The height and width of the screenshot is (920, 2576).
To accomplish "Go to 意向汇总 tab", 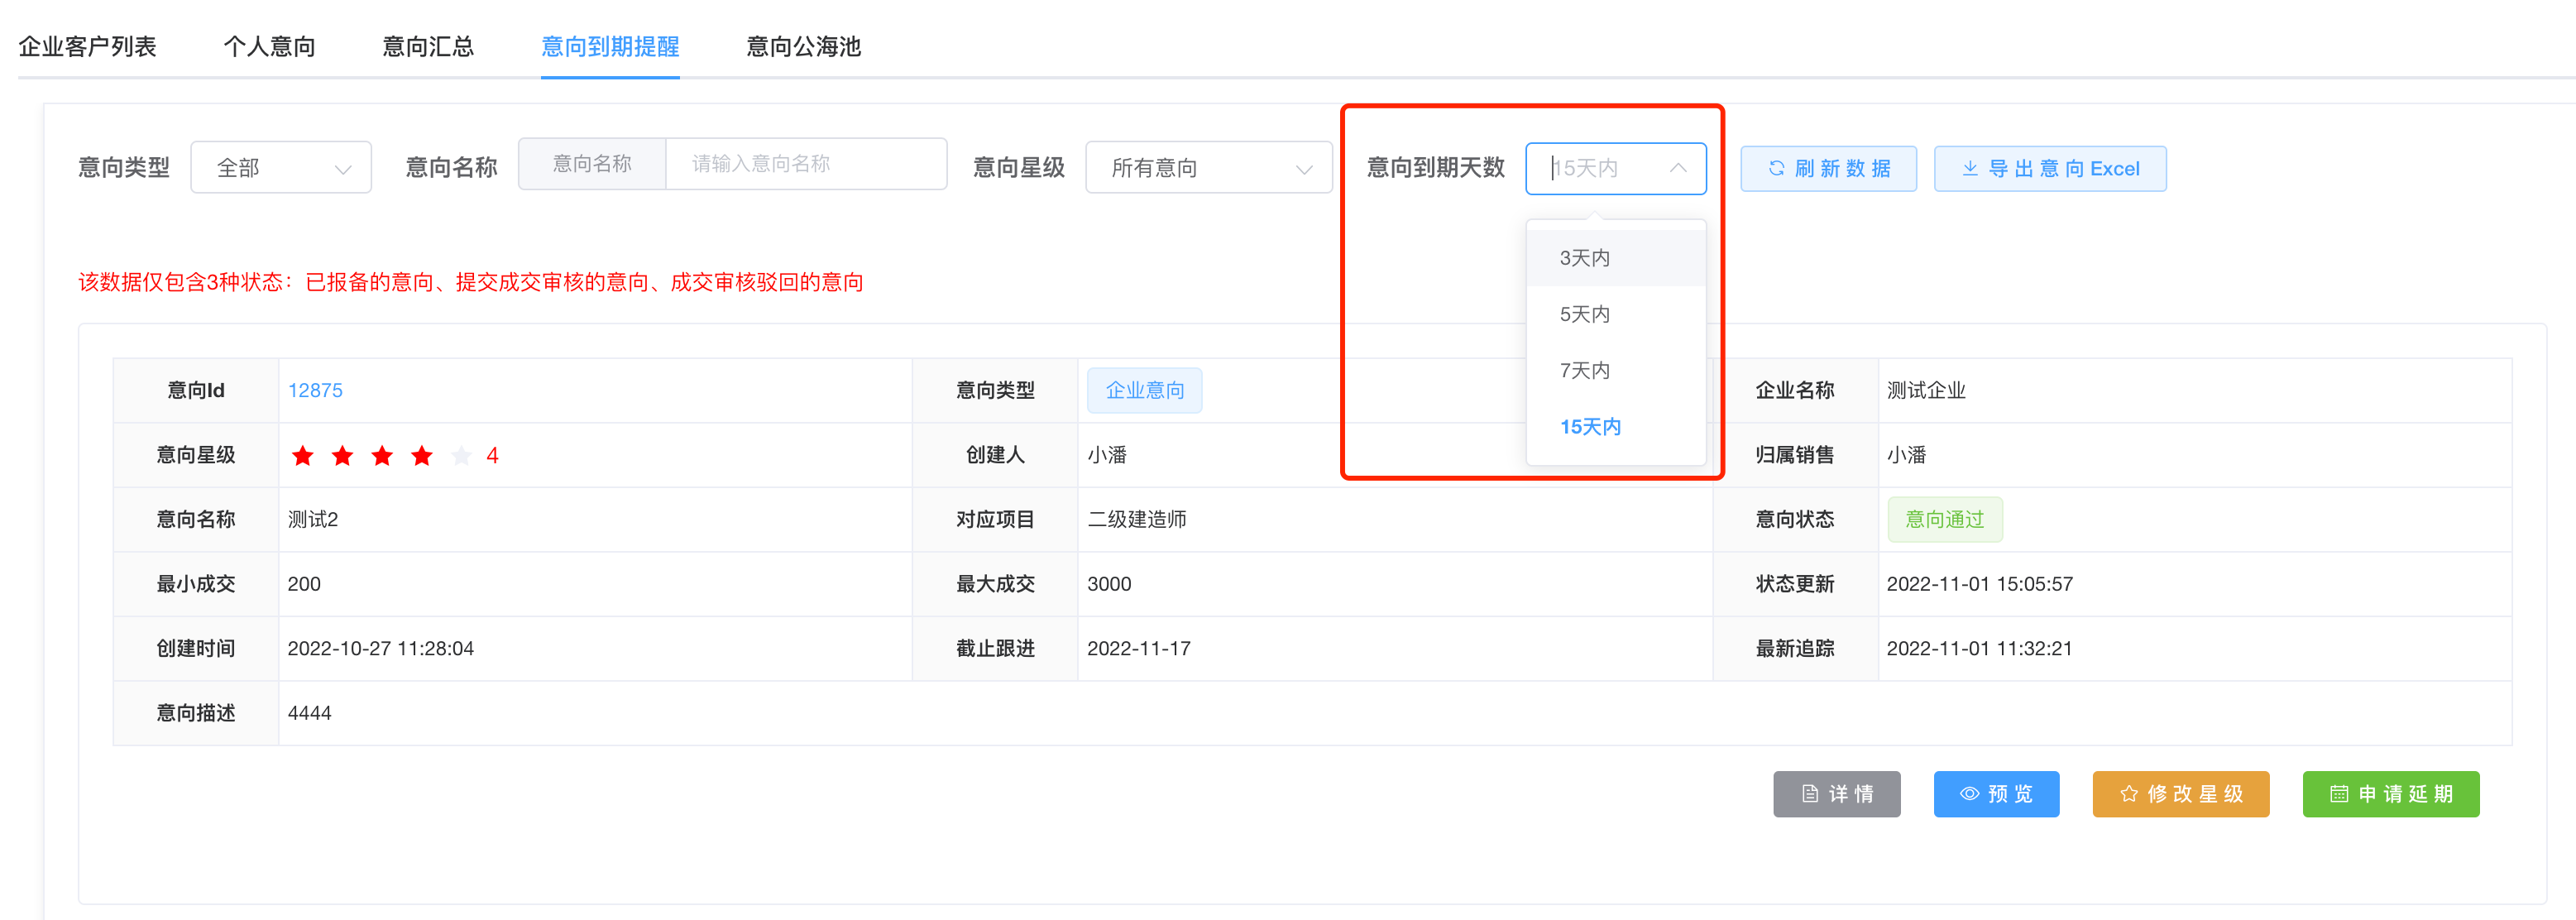I will [x=428, y=47].
